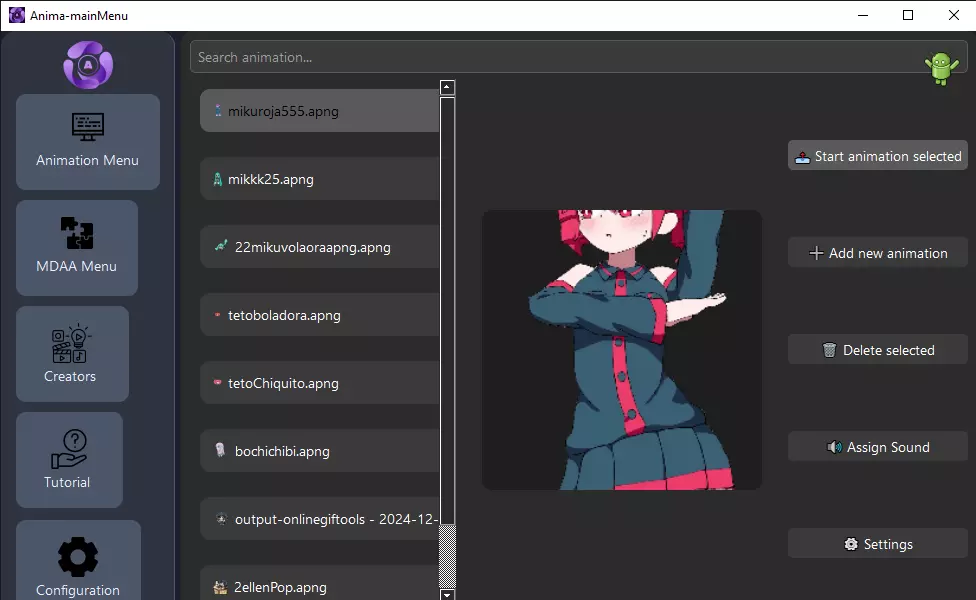976x600 pixels.
Task: Open the Tutorial page
Action: pos(69,460)
